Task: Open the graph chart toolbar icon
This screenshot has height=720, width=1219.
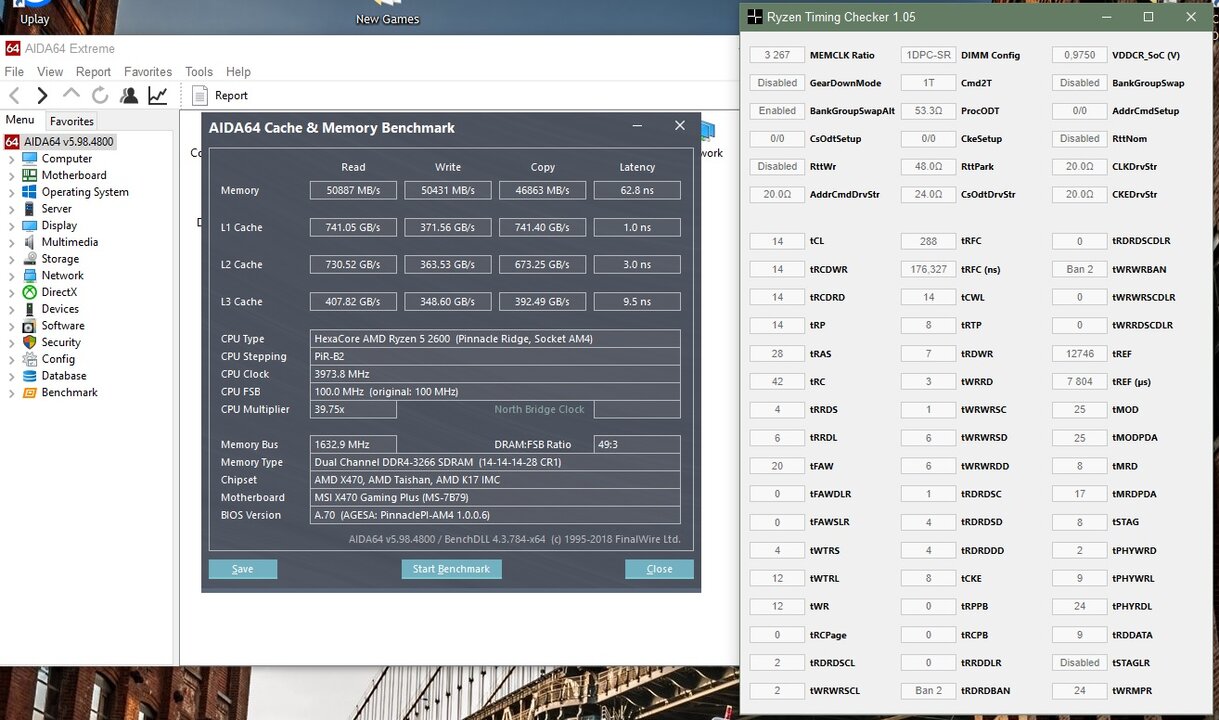Action: point(158,95)
